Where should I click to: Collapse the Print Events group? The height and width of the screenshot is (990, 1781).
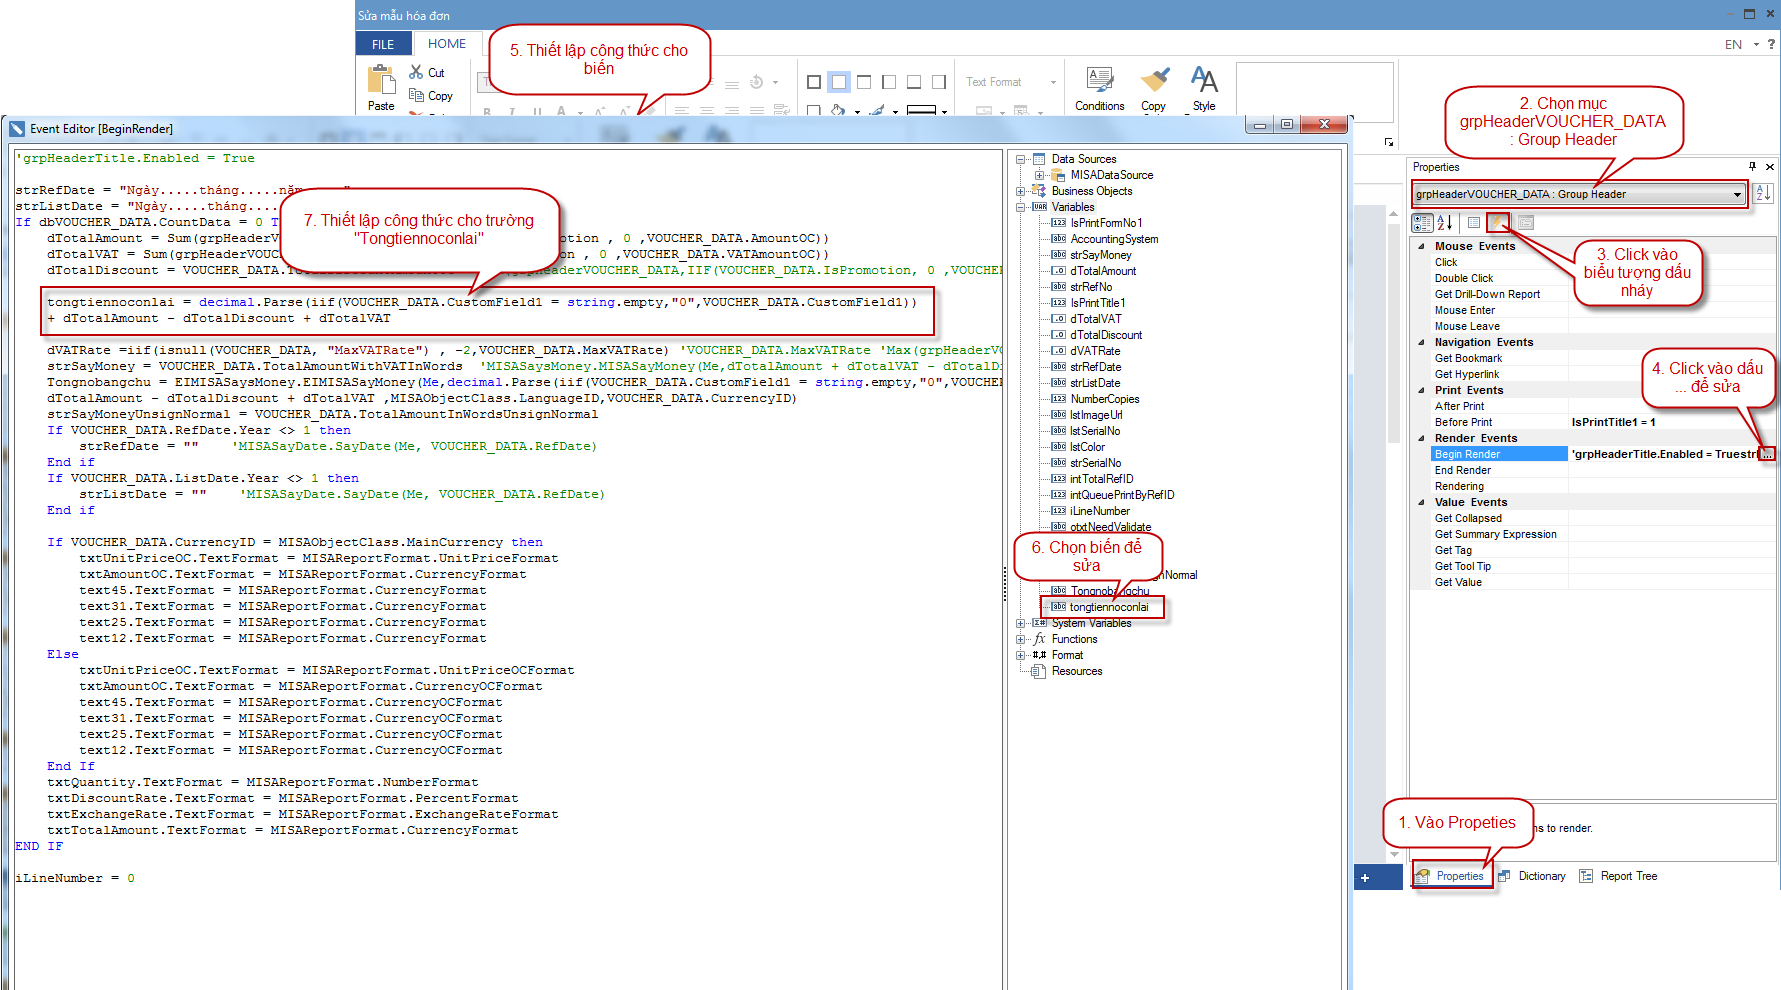1422,390
